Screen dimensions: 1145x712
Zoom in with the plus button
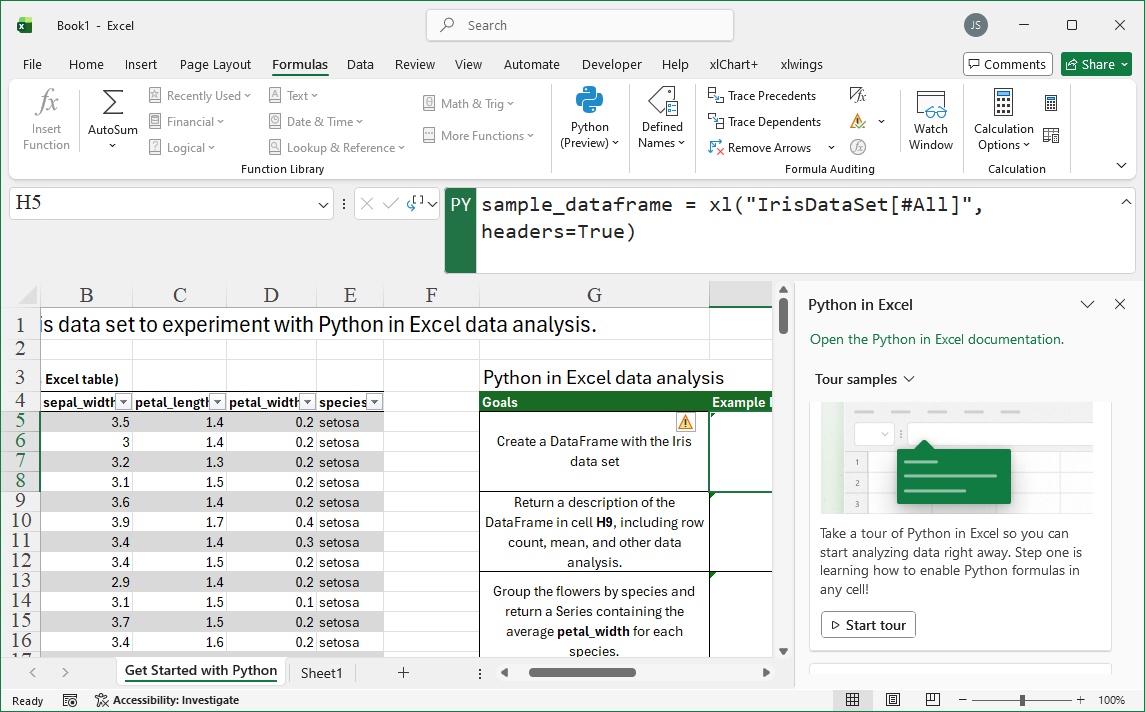(x=1080, y=700)
